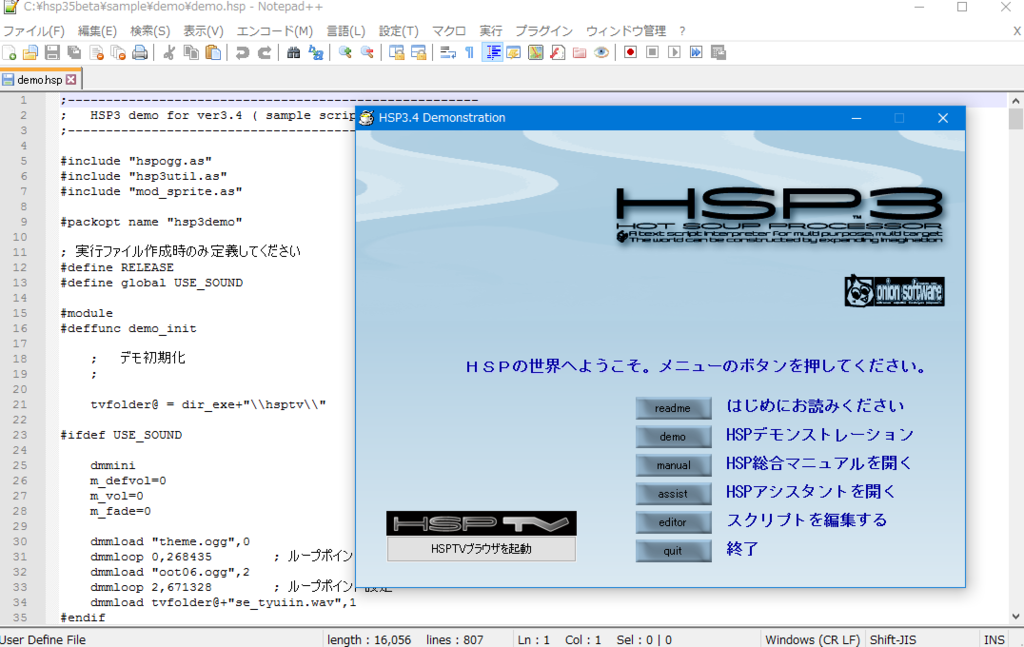This screenshot has height=647, width=1024.
Task: Select the demo.hsp document tab
Action: coord(39,80)
